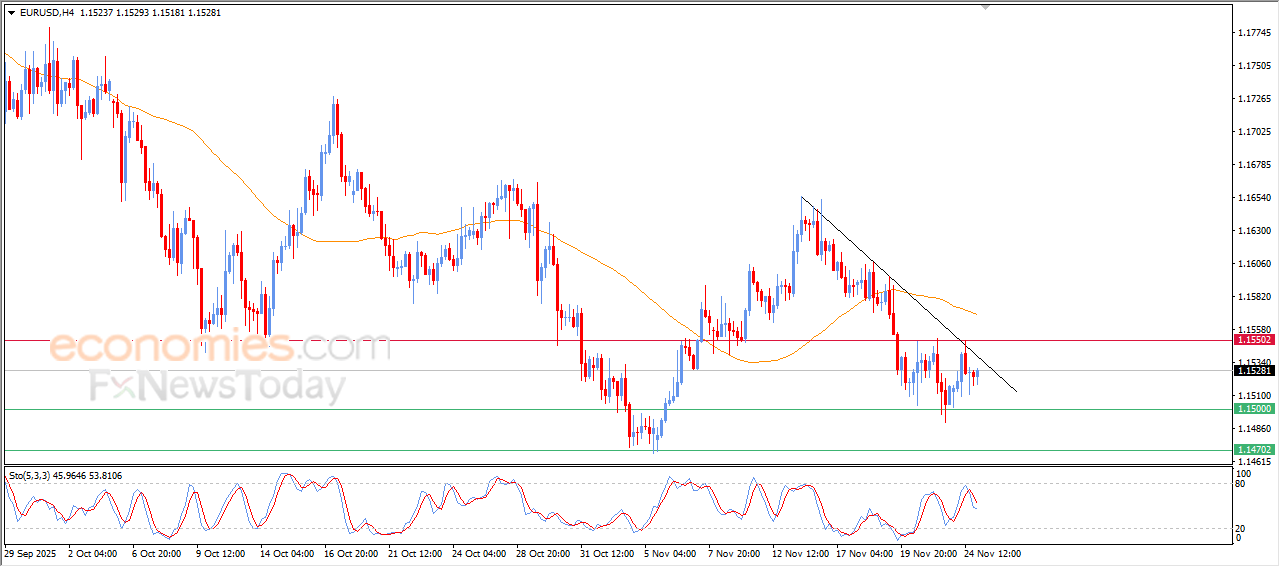The image size is (1280, 567).
Task: Click the 5 Nov 04:00 date label
Action: (670, 553)
